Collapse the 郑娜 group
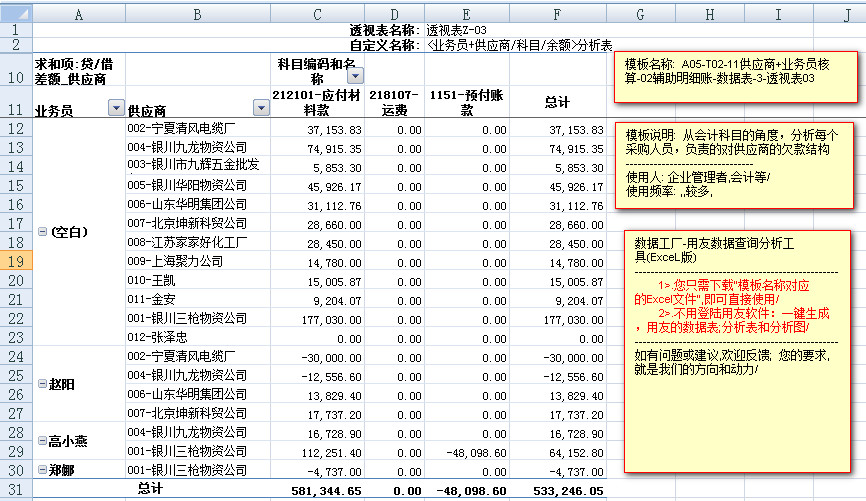The height and width of the screenshot is (501, 866). pyautogui.click(x=42, y=470)
